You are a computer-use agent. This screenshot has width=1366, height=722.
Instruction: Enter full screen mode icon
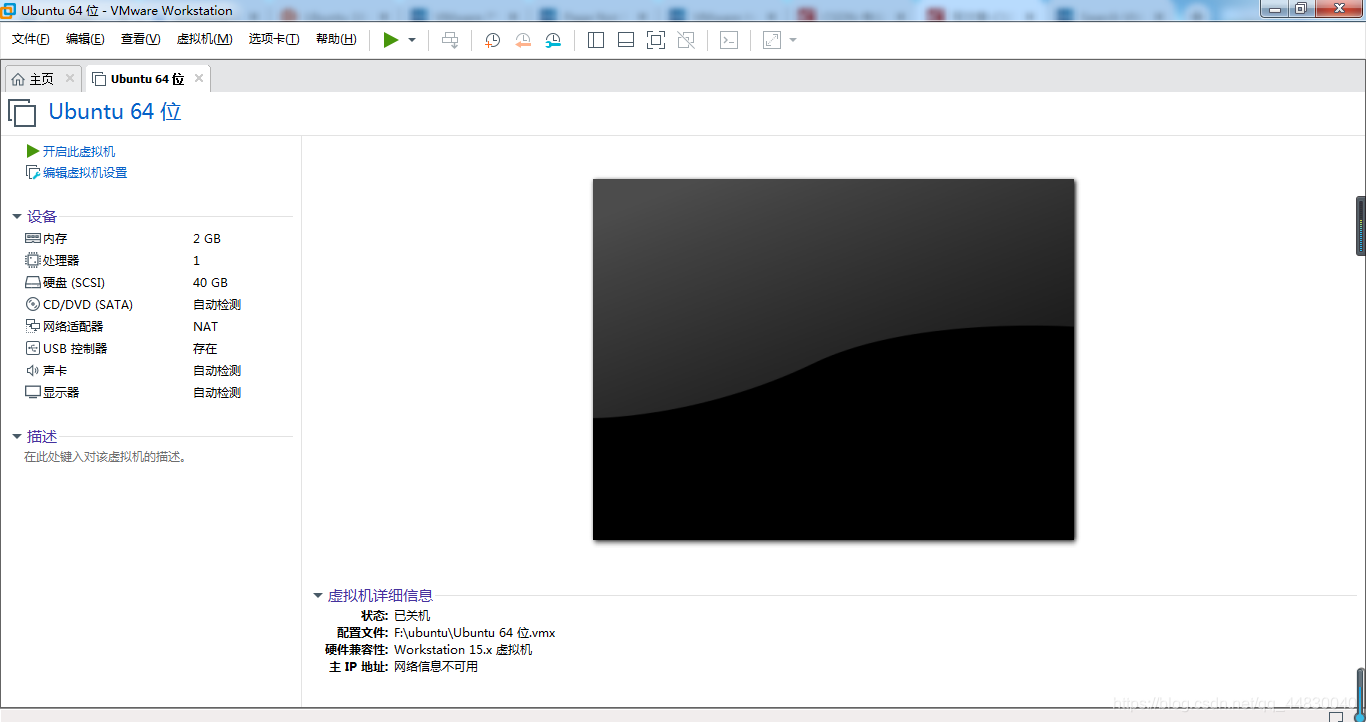(656, 40)
